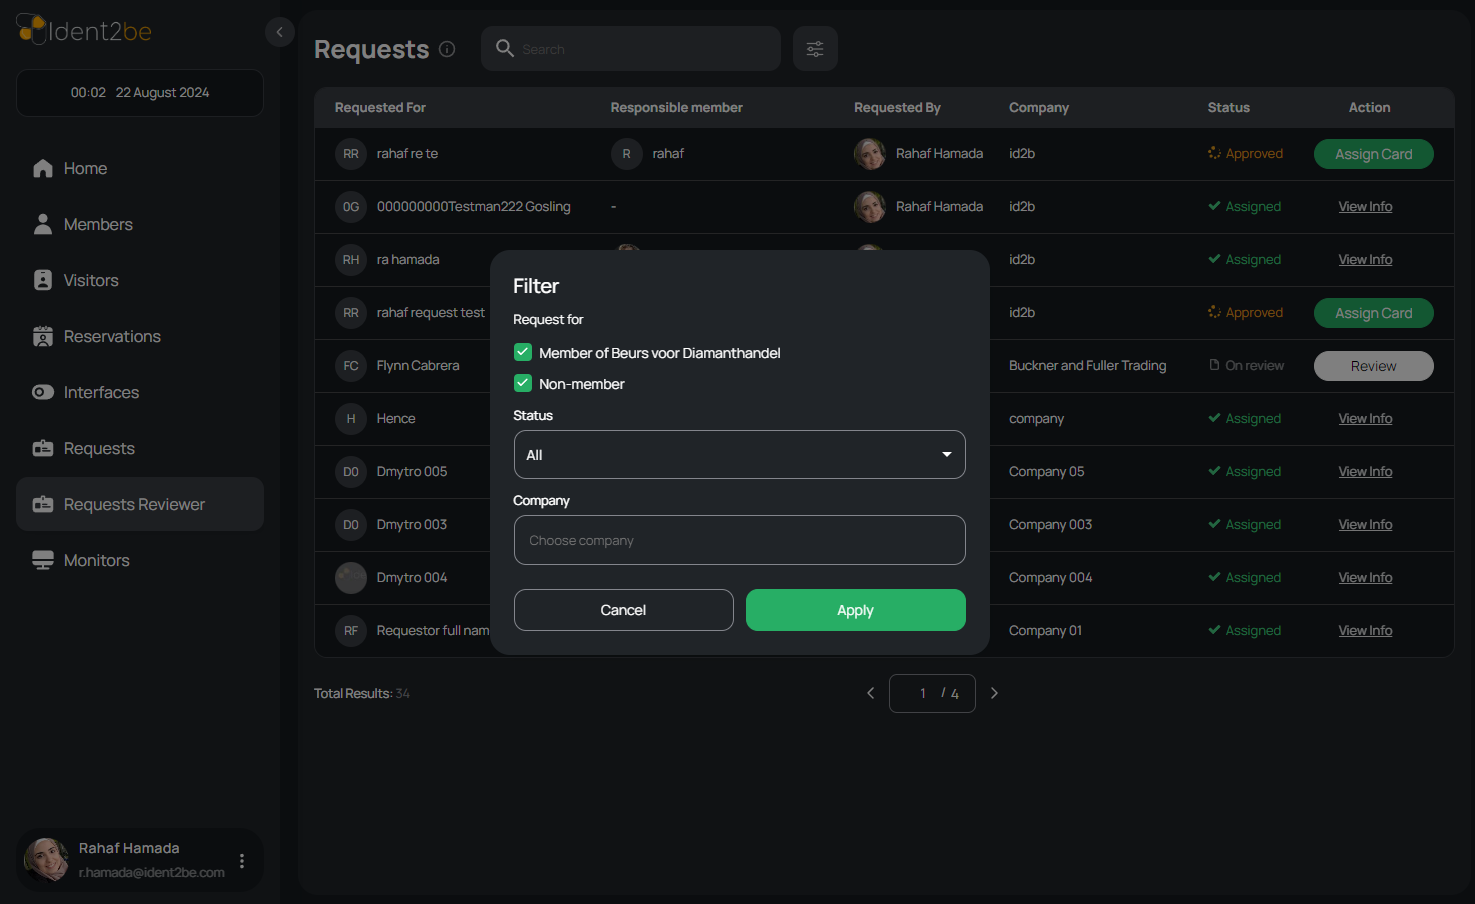This screenshot has height=904, width=1475.
Task: Click Review for Flynn Cabrera
Action: (1374, 366)
